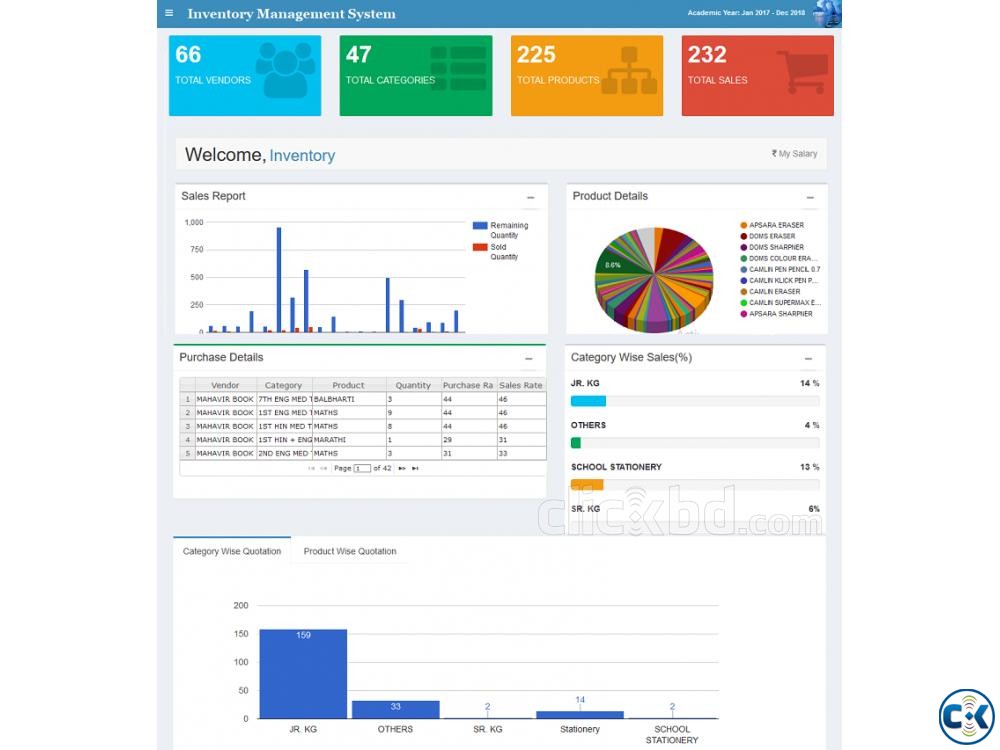Select the 1ST HIN + ENG category cell
Viewport: 1000px width, 750px height.
284,440
